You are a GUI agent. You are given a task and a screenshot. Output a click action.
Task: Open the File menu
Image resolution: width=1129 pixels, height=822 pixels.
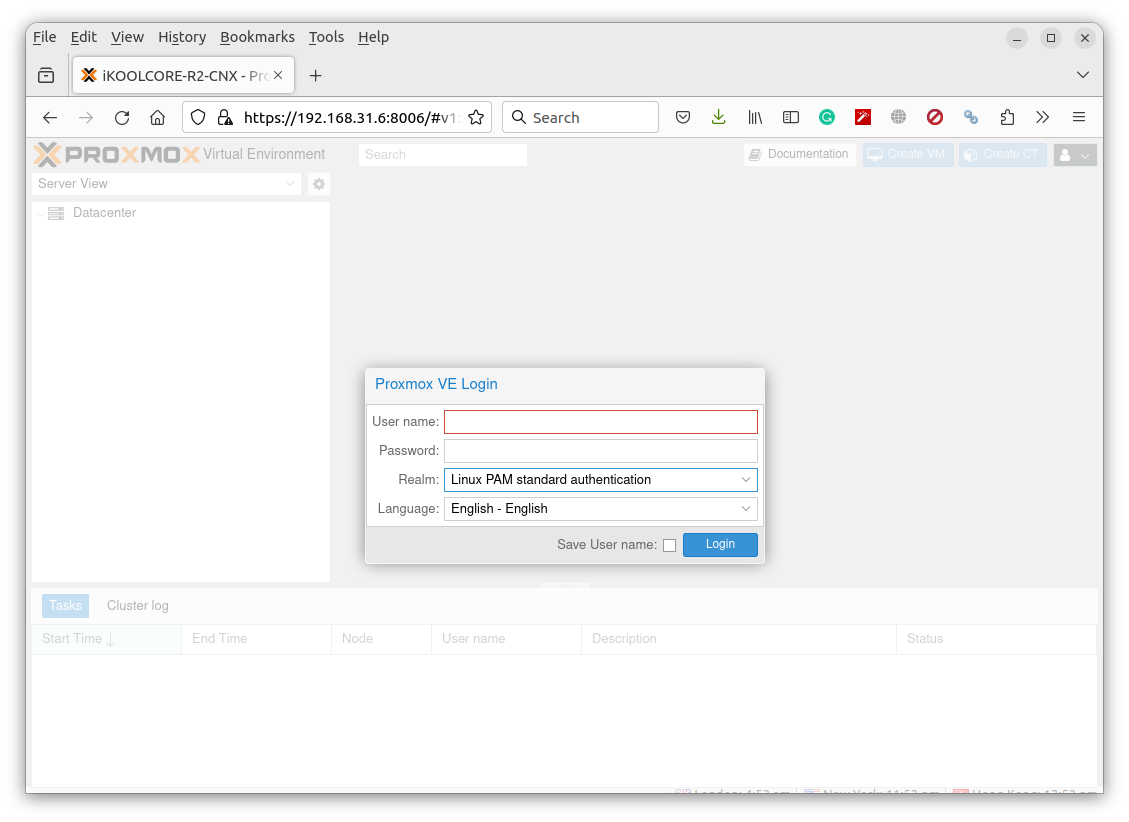coord(45,37)
